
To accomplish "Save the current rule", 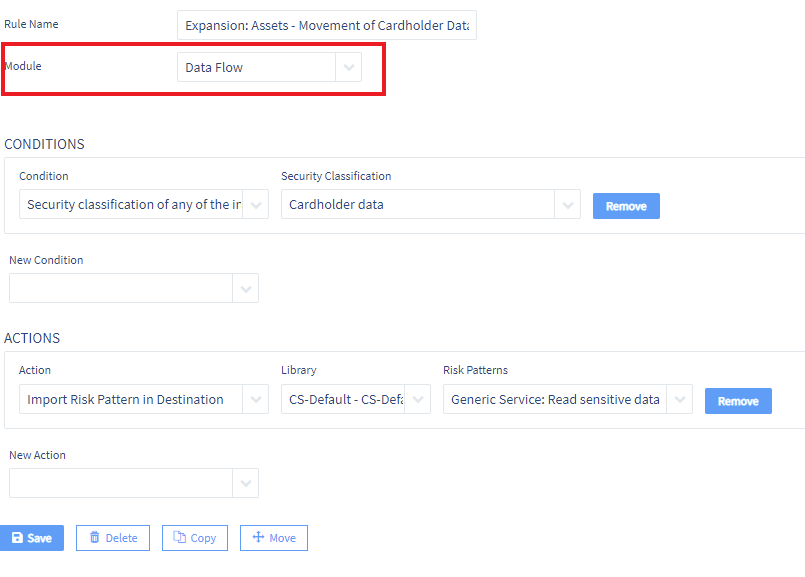I will (x=32, y=537).
